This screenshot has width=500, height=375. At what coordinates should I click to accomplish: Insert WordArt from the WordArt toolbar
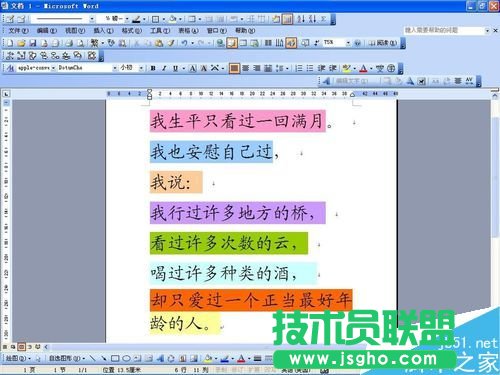click(x=326, y=81)
